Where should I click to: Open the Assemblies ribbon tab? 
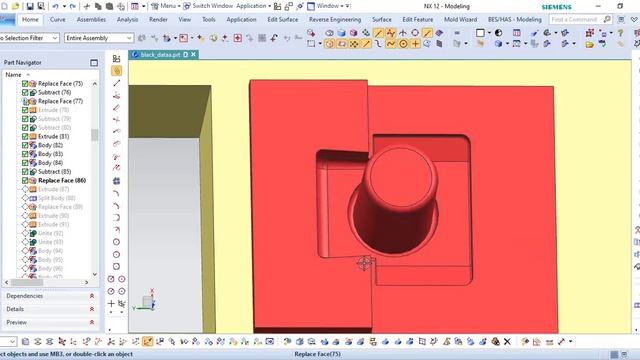click(91, 19)
